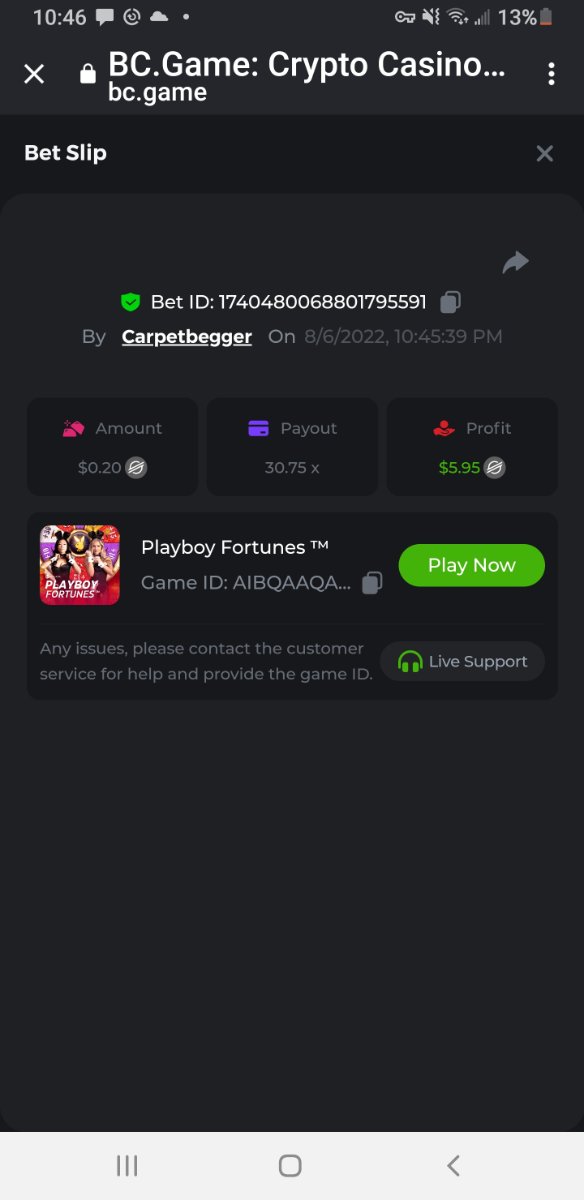
Task: Close the Bet Slip panel
Action: (545, 153)
